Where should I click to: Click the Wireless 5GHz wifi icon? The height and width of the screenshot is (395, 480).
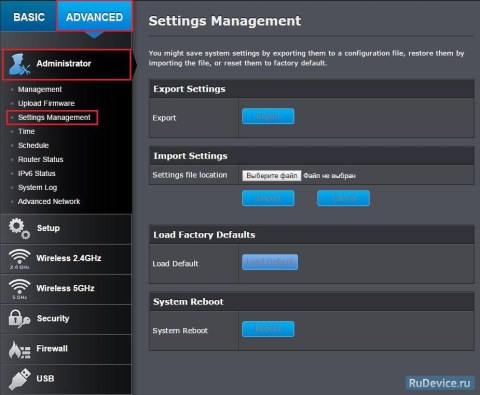[x=19, y=289]
